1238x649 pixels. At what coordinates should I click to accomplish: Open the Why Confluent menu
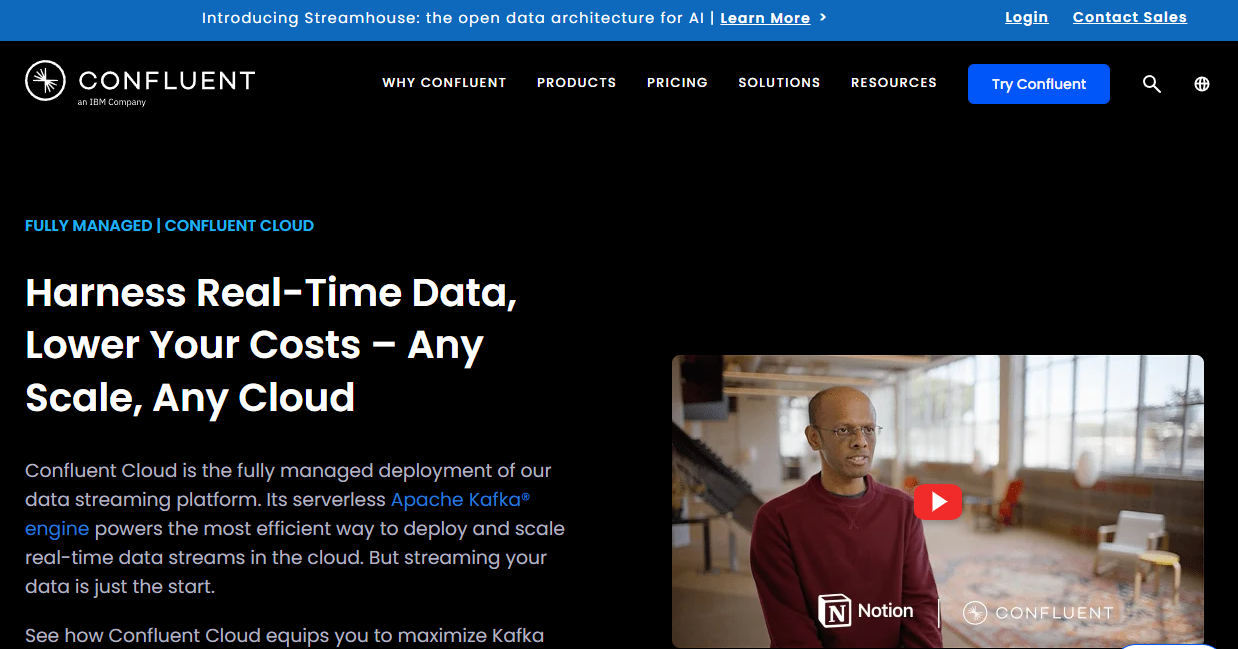[444, 83]
